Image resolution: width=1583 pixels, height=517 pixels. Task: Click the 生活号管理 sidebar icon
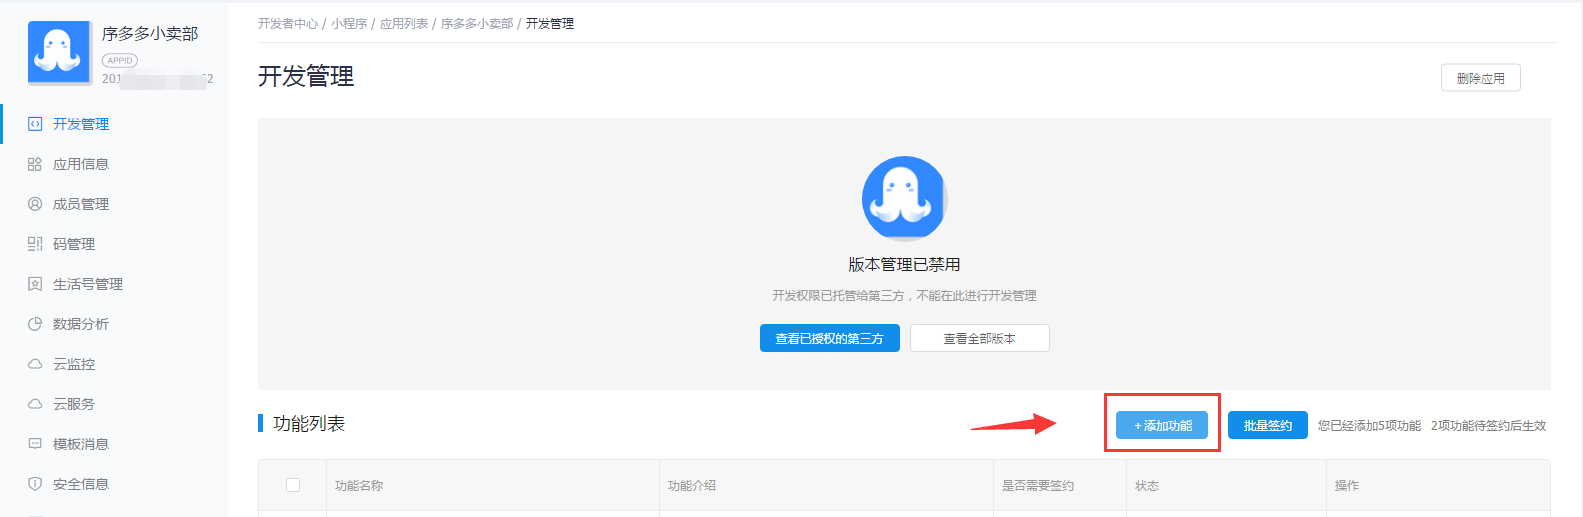tap(35, 284)
